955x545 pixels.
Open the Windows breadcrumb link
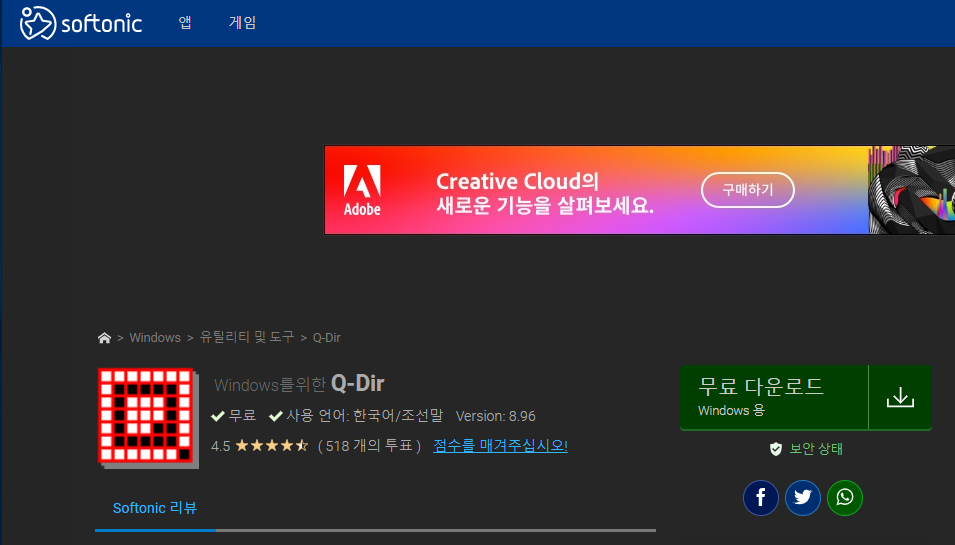pos(155,338)
